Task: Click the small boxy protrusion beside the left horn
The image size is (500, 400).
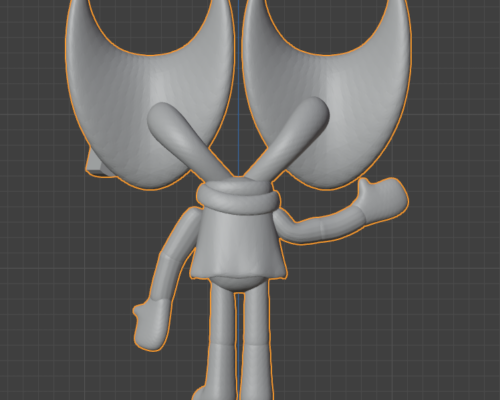Action: pyautogui.click(x=94, y=165)
